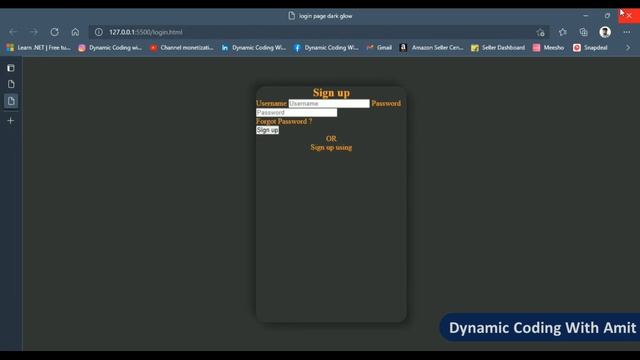Open the Gmail bookmark

point(379,48)
